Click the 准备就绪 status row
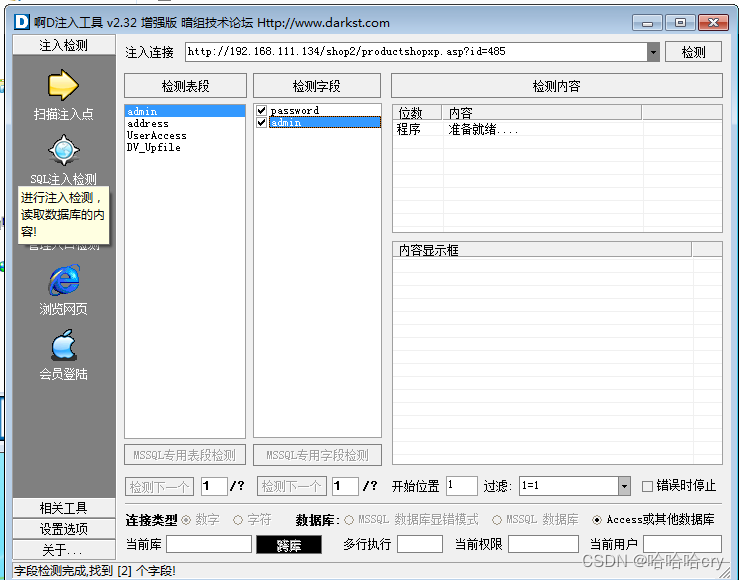 pyautogui.click(x=557, y=129)
